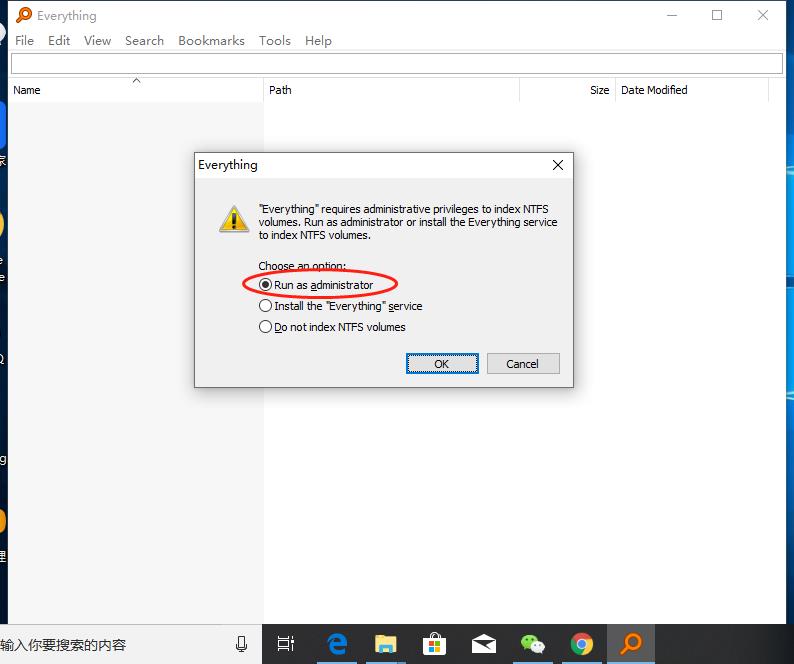This screenshot has height=664, width=794.
Task: Sort results by Date Modified column
Action: tap(692, 90)
